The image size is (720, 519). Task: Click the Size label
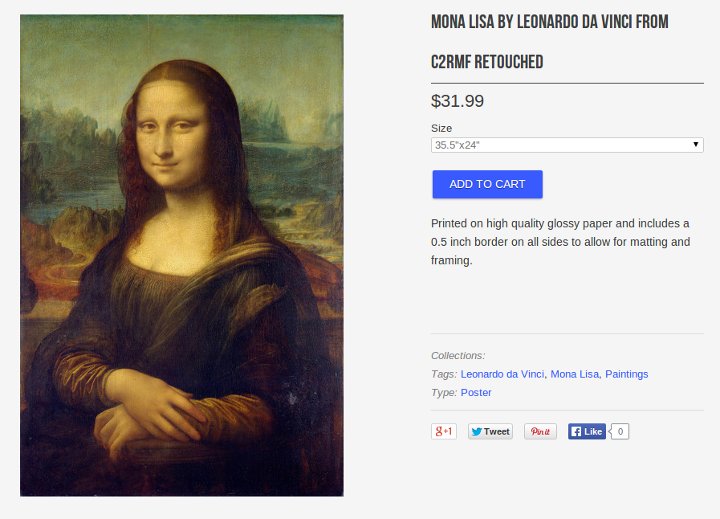coord(441,128)
